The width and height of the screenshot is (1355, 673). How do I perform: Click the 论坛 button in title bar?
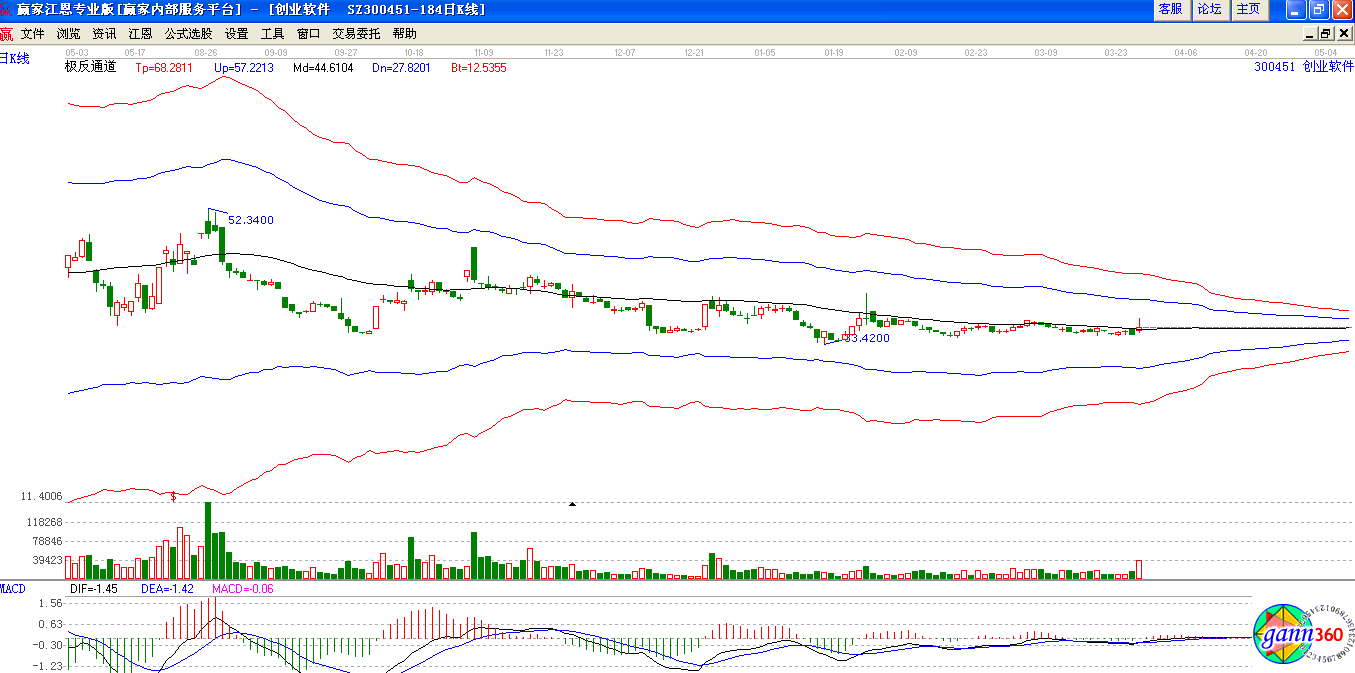point(1209,9)
